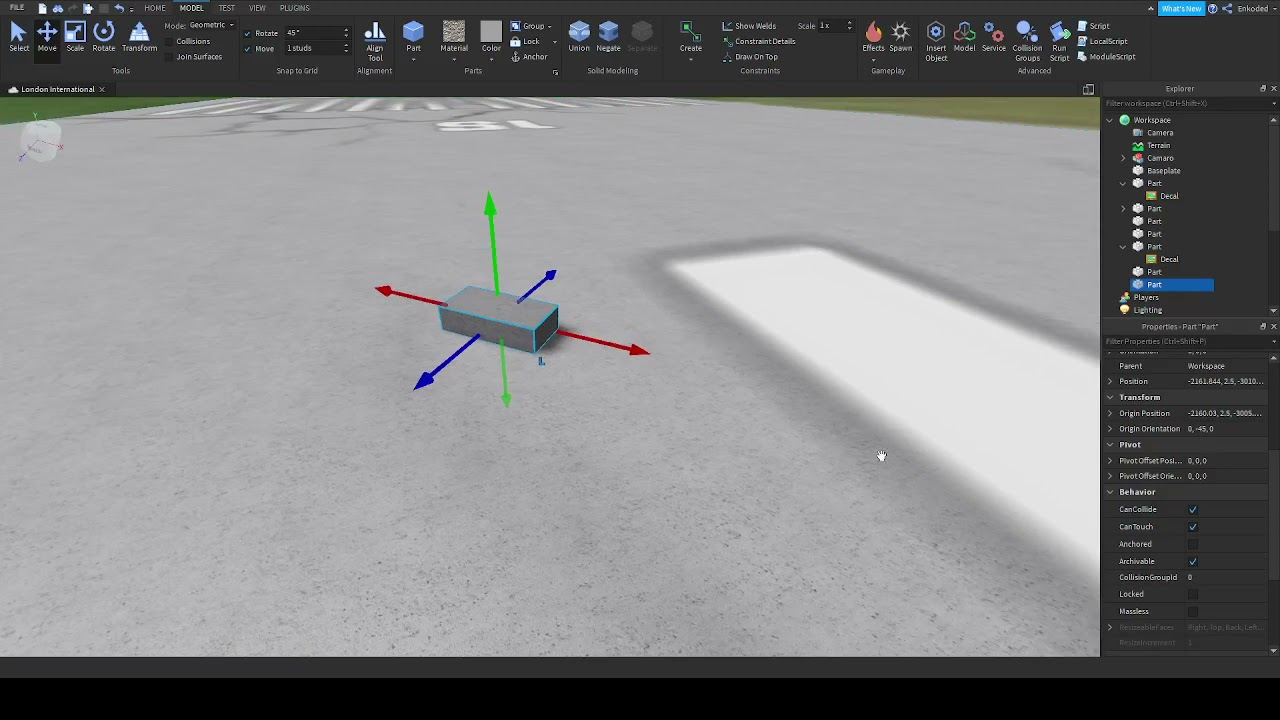Collapse the Transform properties section
This screenshot has width=1280, height=720.
click(1110, 397)
